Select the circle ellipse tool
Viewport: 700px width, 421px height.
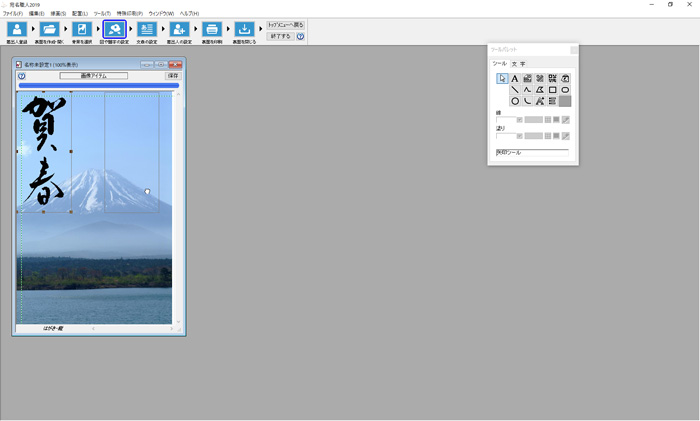pyautogui.click(x=515, y=101)
